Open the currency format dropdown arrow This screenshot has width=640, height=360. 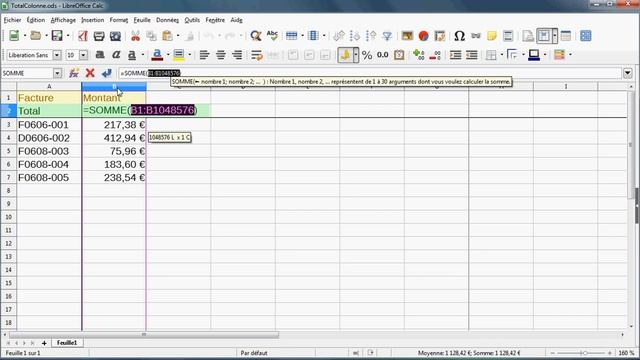[x=356, y=55]
